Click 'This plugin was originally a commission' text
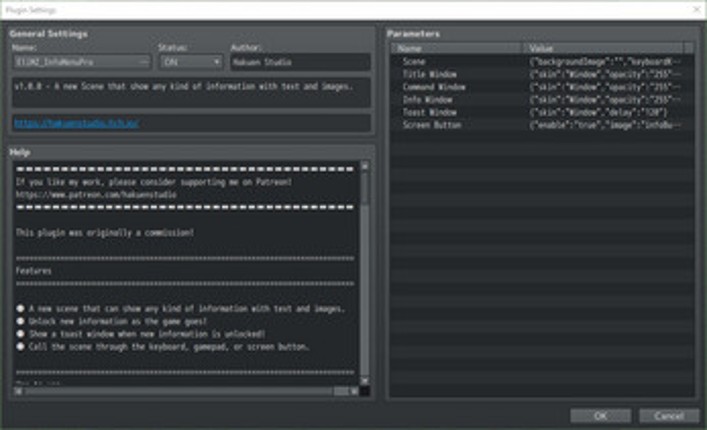The image size is (707, 430). point(105,233)
